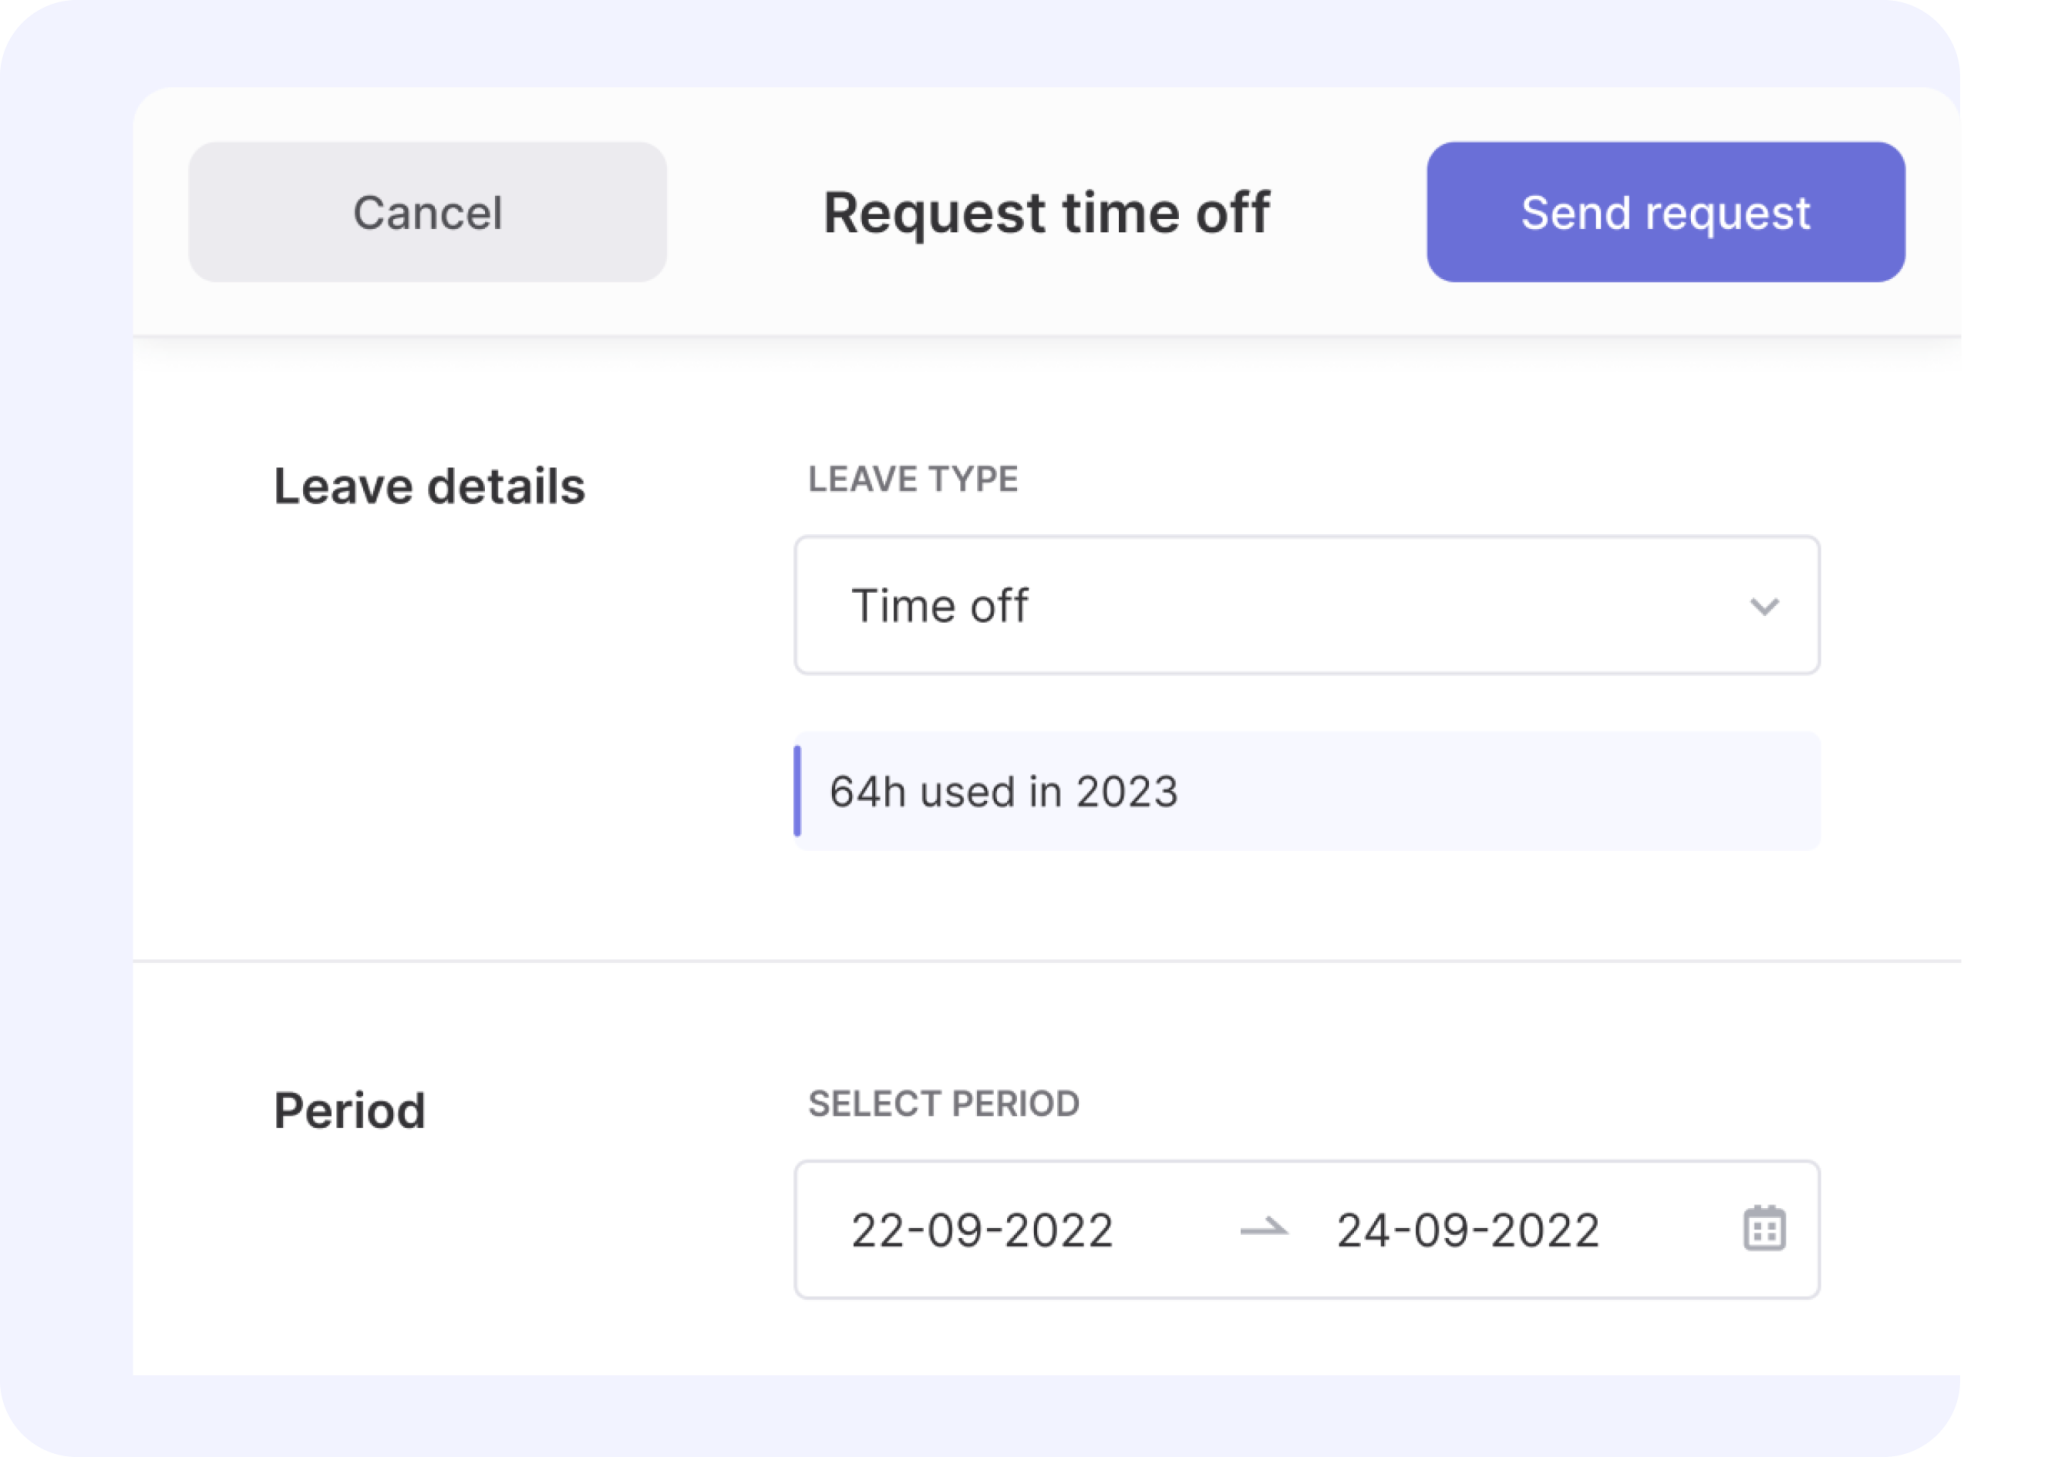Viewport: 2048px width, 1457px height.
Task: Click the LEAVE TYPE field label
Action: [x=914, y=479]
